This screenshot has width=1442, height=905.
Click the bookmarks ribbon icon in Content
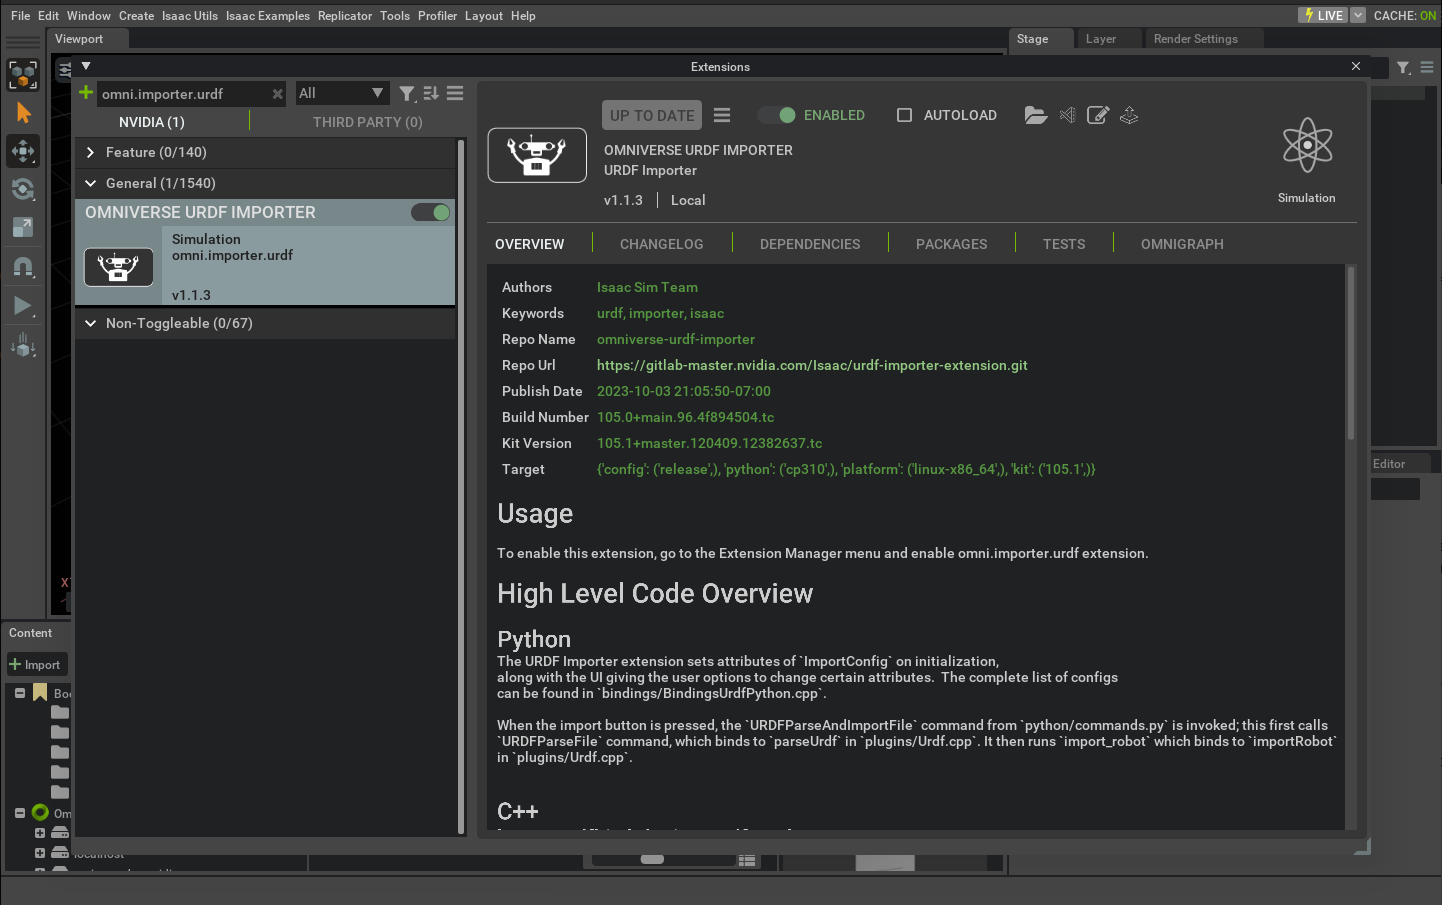[40, 692]
